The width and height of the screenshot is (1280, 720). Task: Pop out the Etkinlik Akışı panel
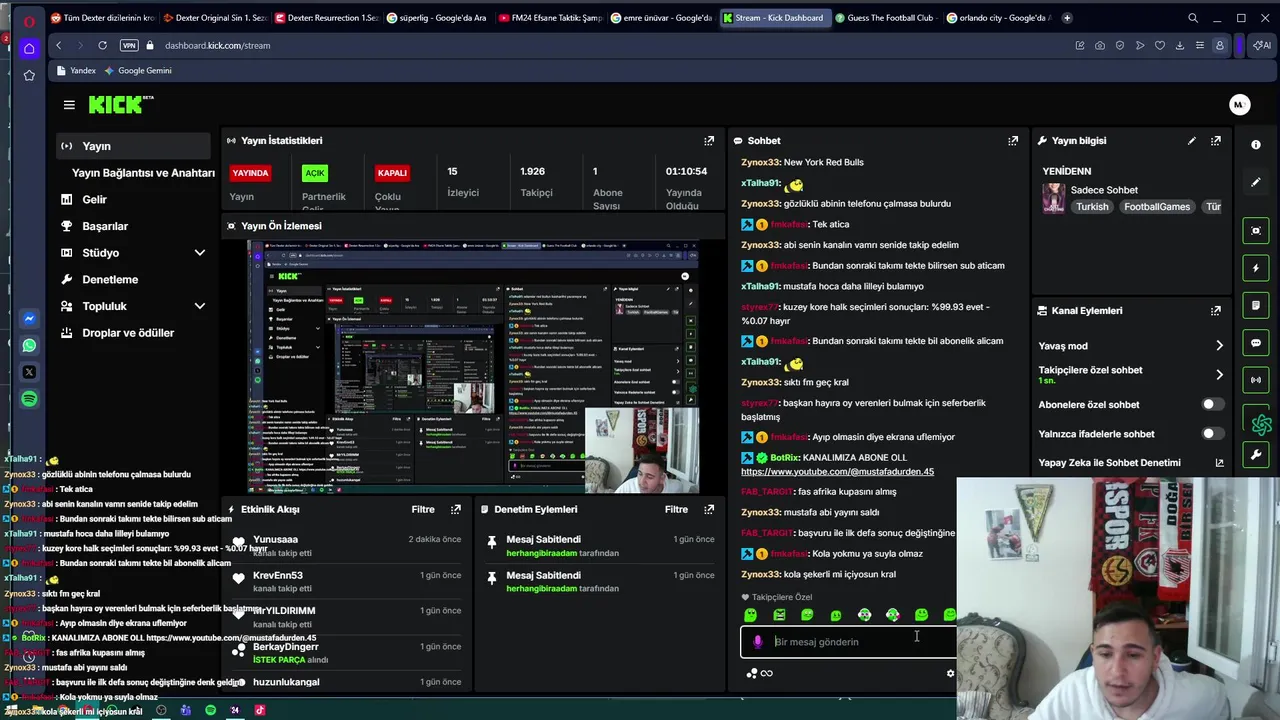pyautogui.click(x=456, y=509)
